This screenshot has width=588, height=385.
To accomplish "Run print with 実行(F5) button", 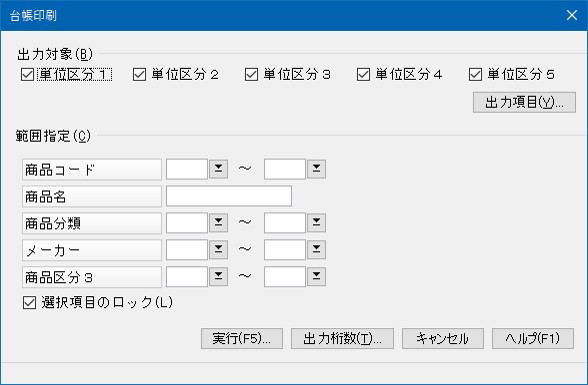I will point(242,339).
